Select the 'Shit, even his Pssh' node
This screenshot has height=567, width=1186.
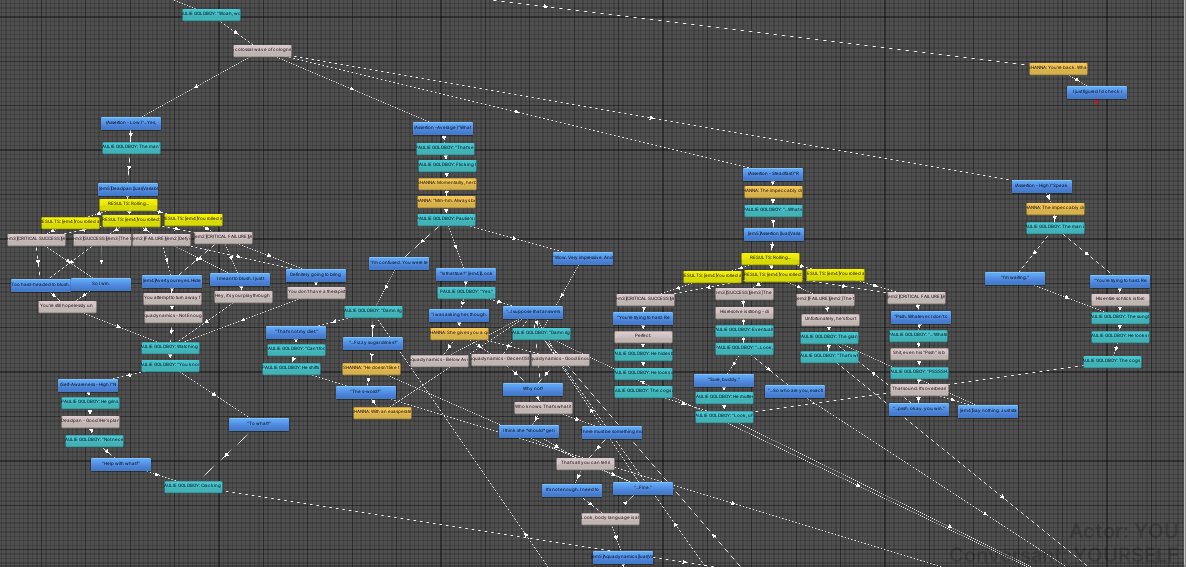pos(919,353)
